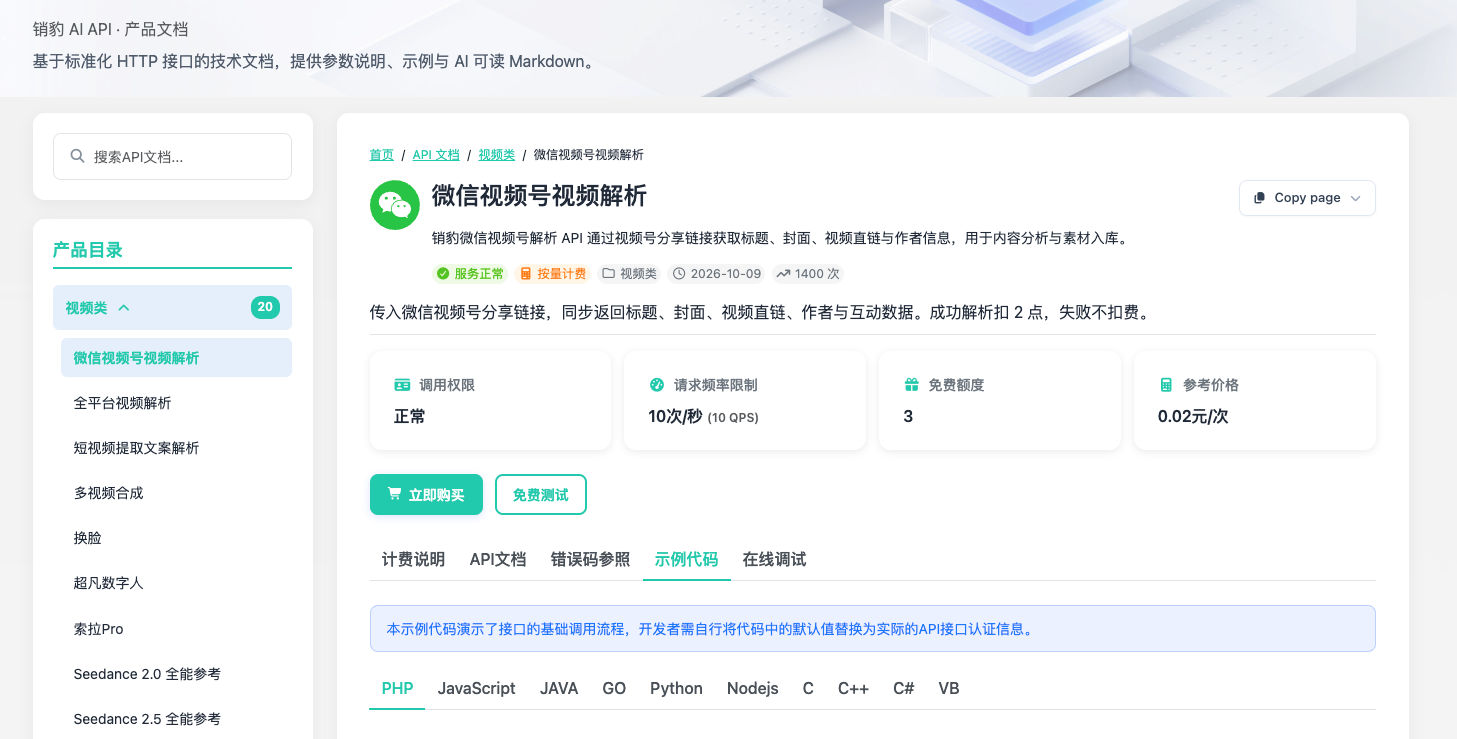Select the JAVA code tab
The width and height of the screenshot is (1457, 739).
point(559,688)
